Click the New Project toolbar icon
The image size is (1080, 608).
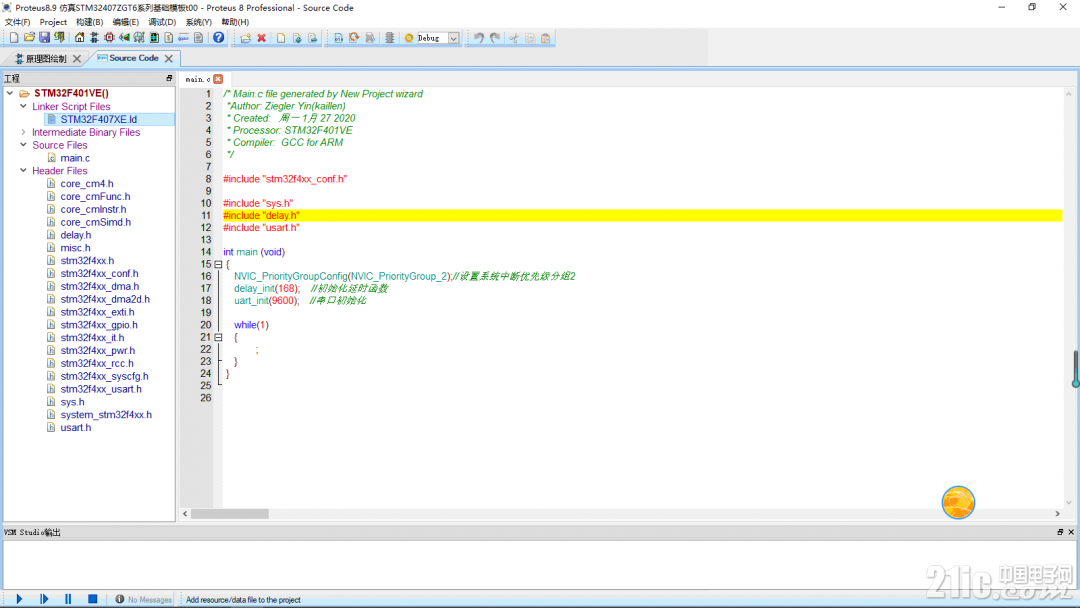(14, 38)
